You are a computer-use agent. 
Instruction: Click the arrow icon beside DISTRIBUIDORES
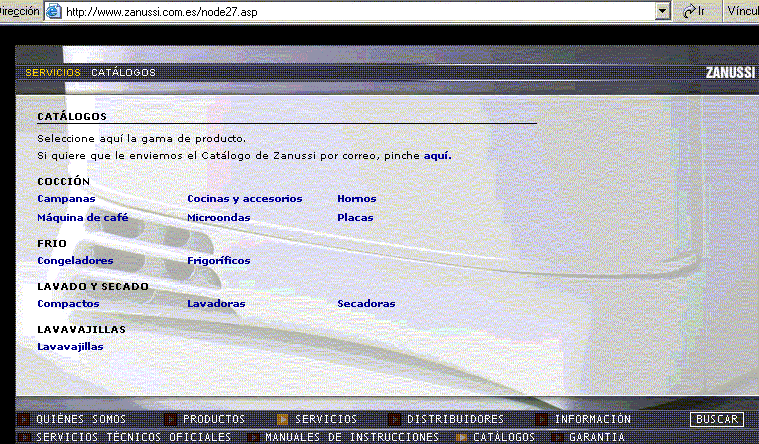(x=395, y=419)
